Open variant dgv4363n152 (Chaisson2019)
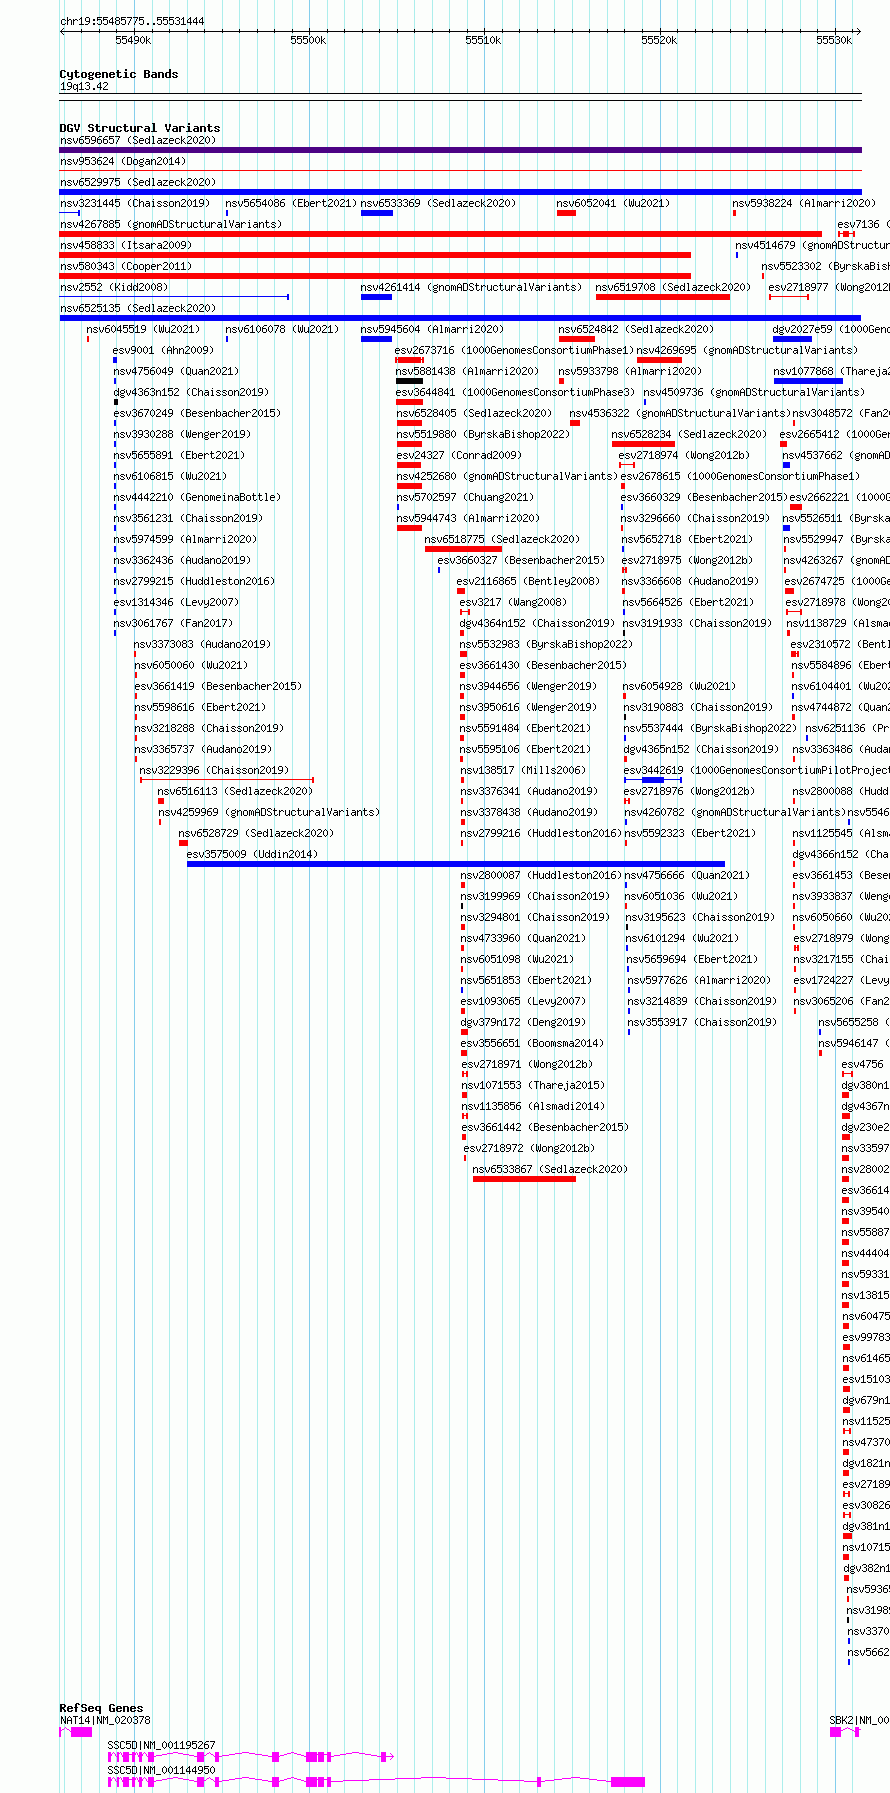Screen dimensions: 890x1793 click(x=191, y=392)
